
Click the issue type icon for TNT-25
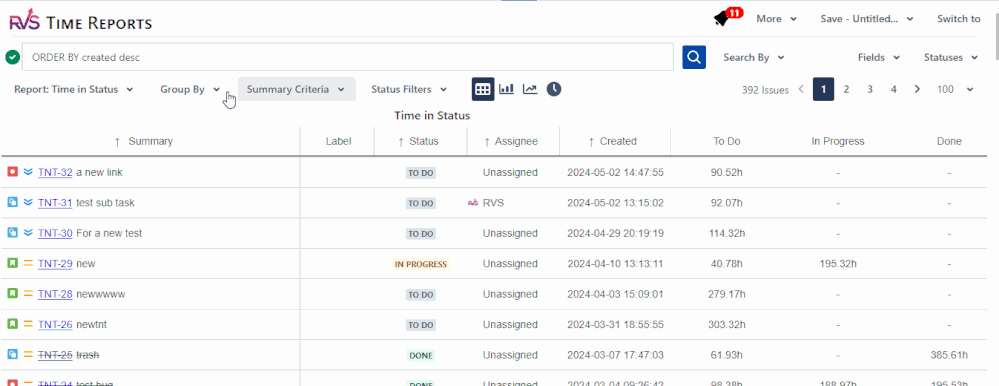[x=12, y=355]
